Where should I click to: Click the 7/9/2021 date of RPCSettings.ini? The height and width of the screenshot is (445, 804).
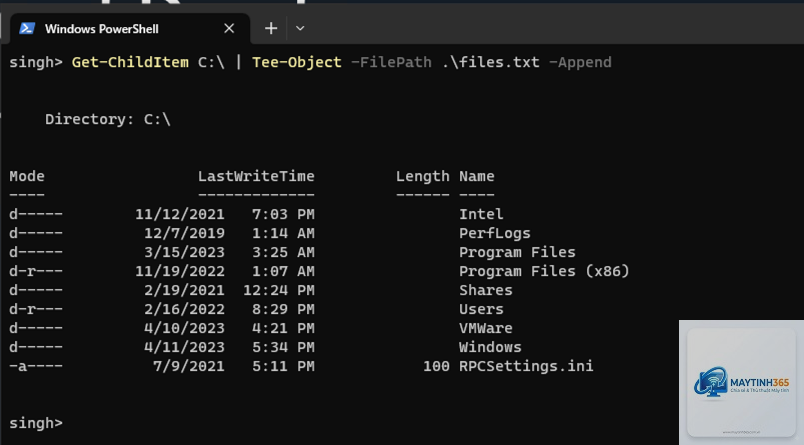(x=189, y=367)
